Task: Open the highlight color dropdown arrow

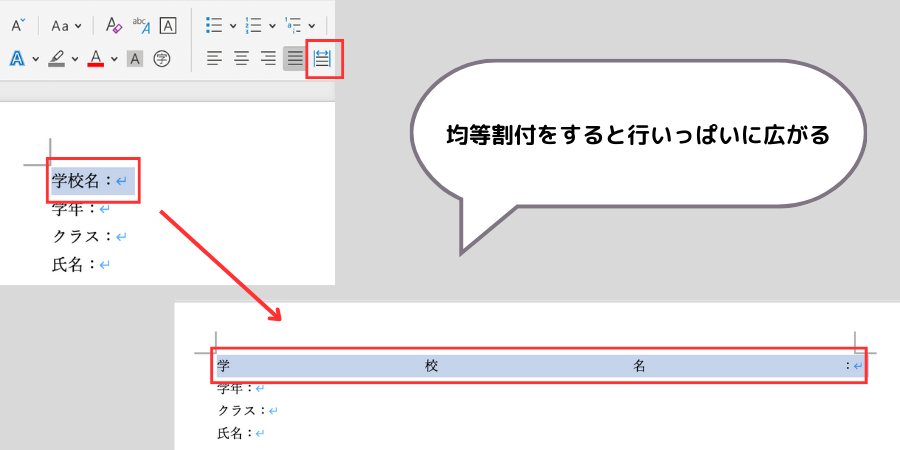Action: point(75,59)
